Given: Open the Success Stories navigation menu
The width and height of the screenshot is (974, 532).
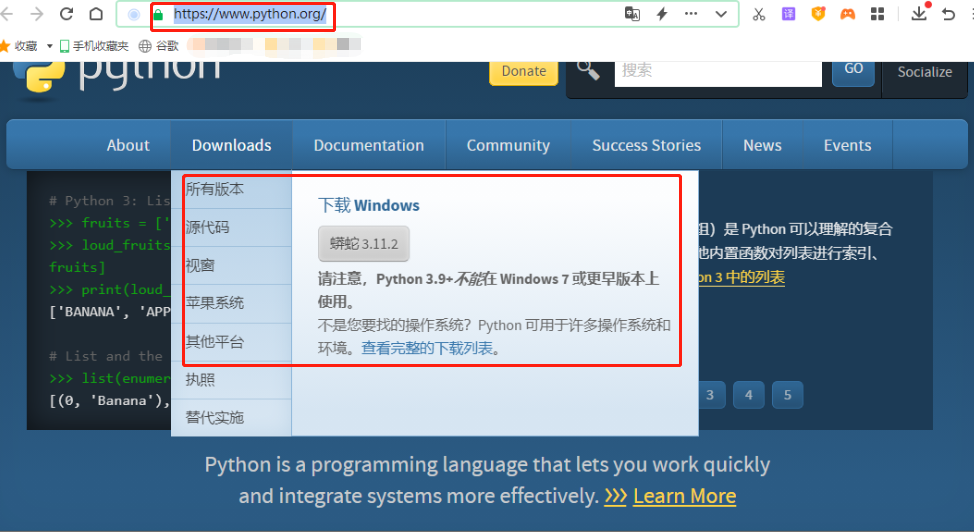Looking at the screenshot, I should coord(646,145).
